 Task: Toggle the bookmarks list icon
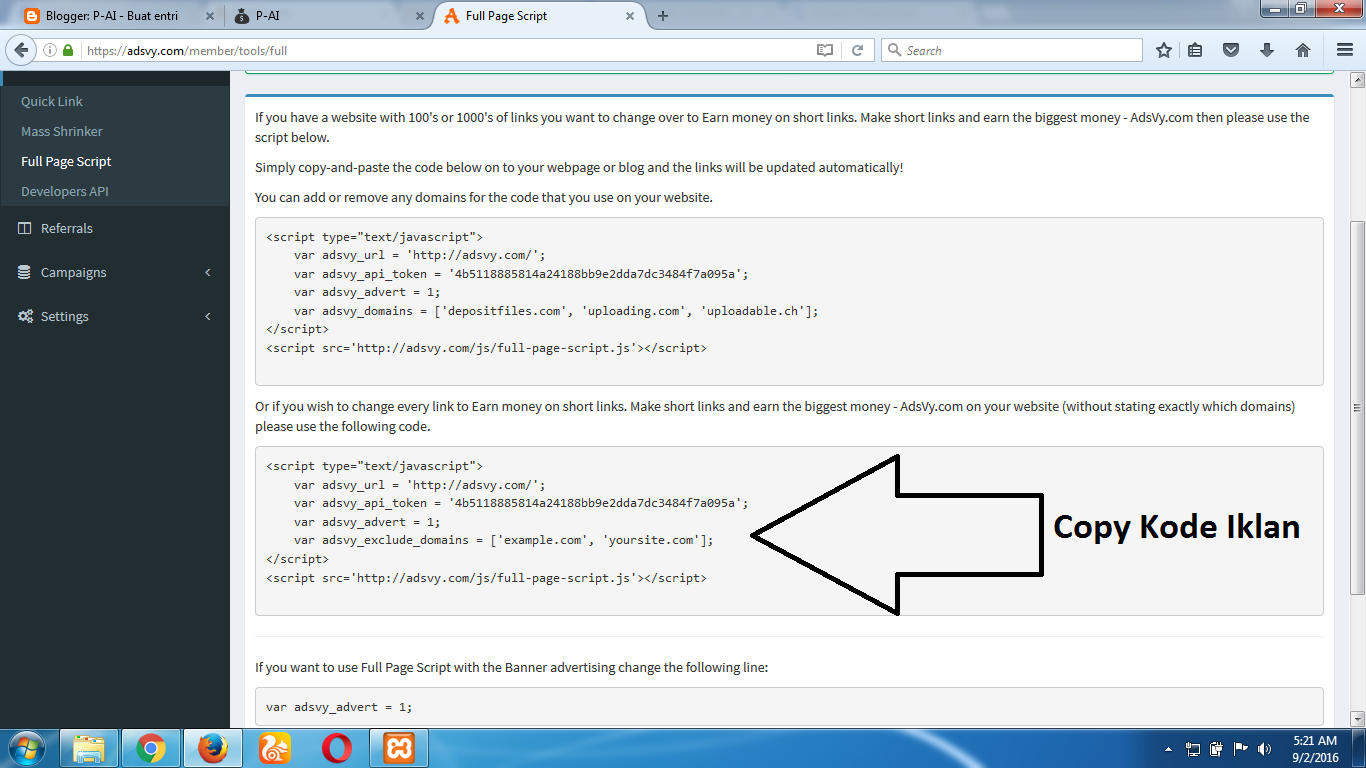click(1196, 49)
